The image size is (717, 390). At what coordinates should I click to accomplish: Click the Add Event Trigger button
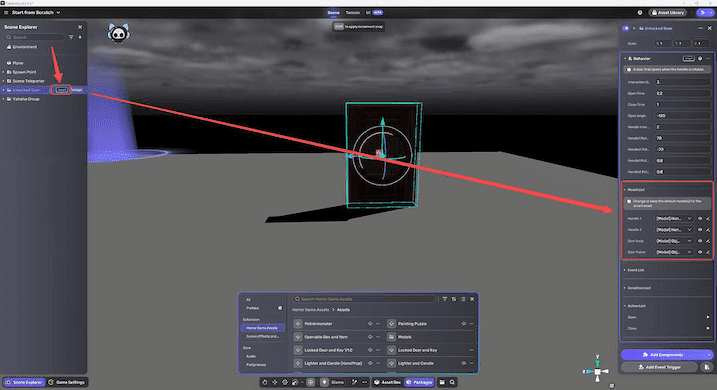[659, 367]
